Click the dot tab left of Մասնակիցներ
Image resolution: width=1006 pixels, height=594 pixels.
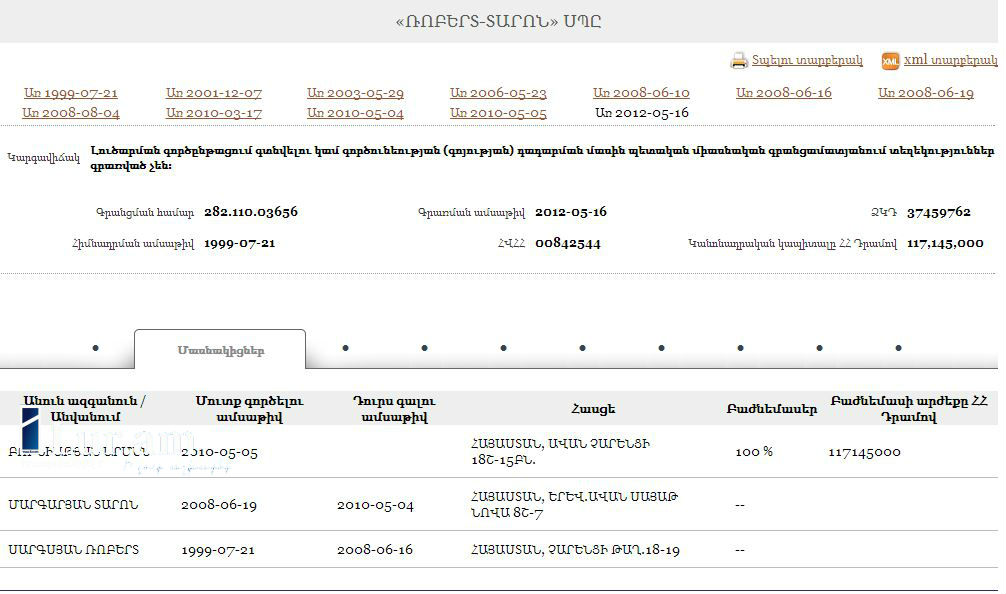click(95, 348)
